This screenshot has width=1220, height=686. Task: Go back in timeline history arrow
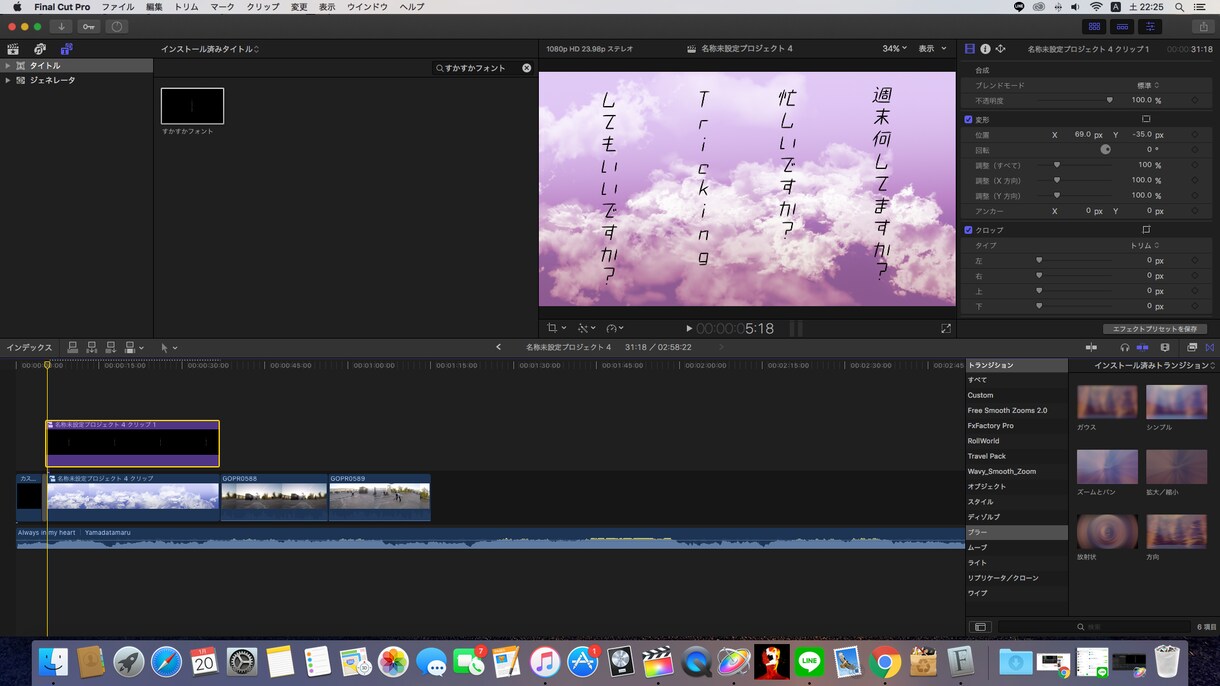click(x=498, y=347)
